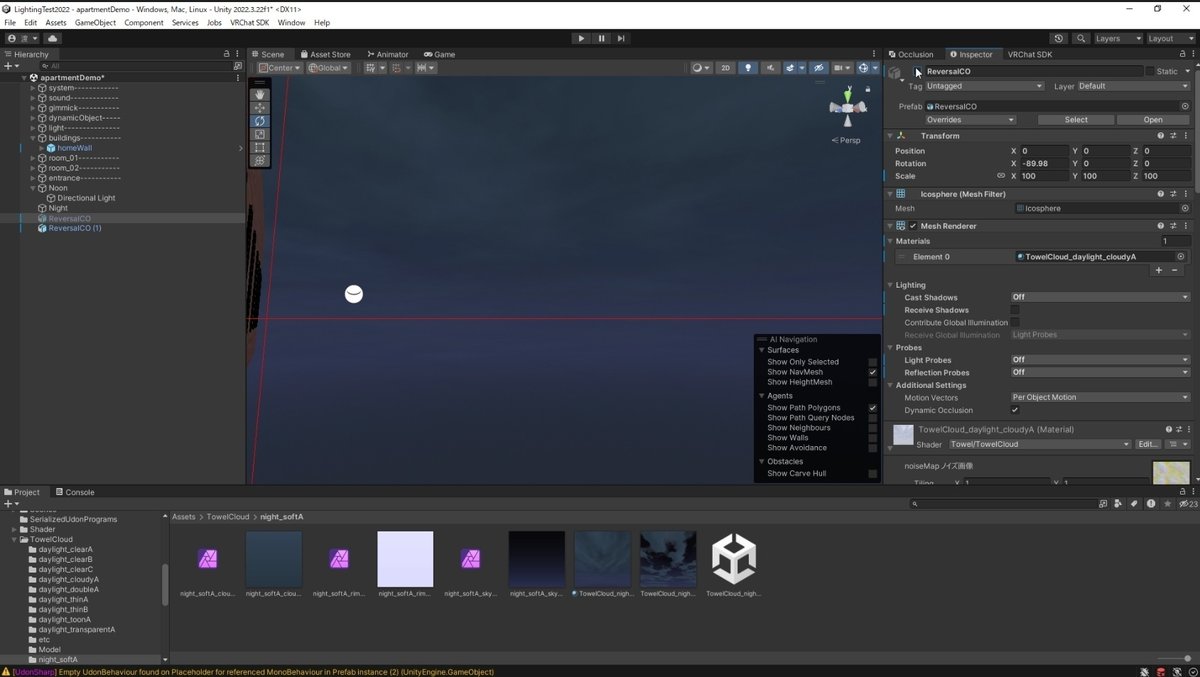The image size is (1200, 677).
Task: Toggle Contribute Global Illumination checkbox
Action: click(1015, 322)
